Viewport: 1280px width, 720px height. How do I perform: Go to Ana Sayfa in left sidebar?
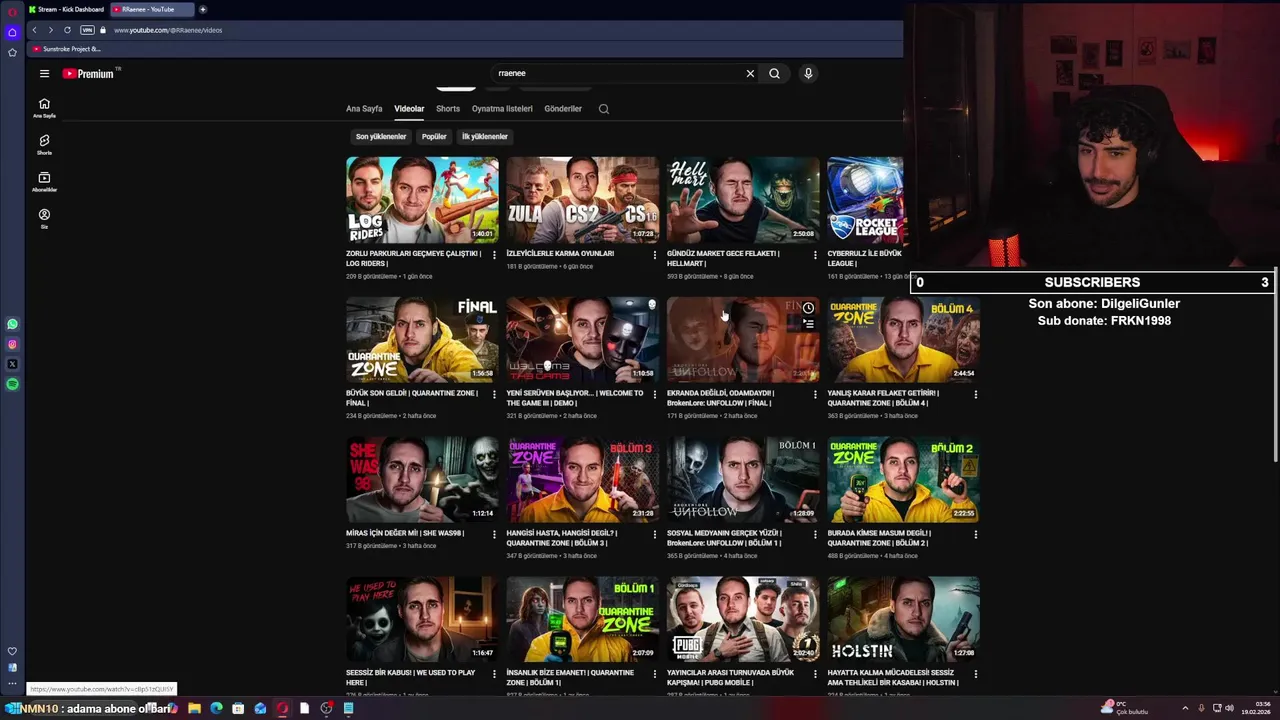tap(44, 108)
